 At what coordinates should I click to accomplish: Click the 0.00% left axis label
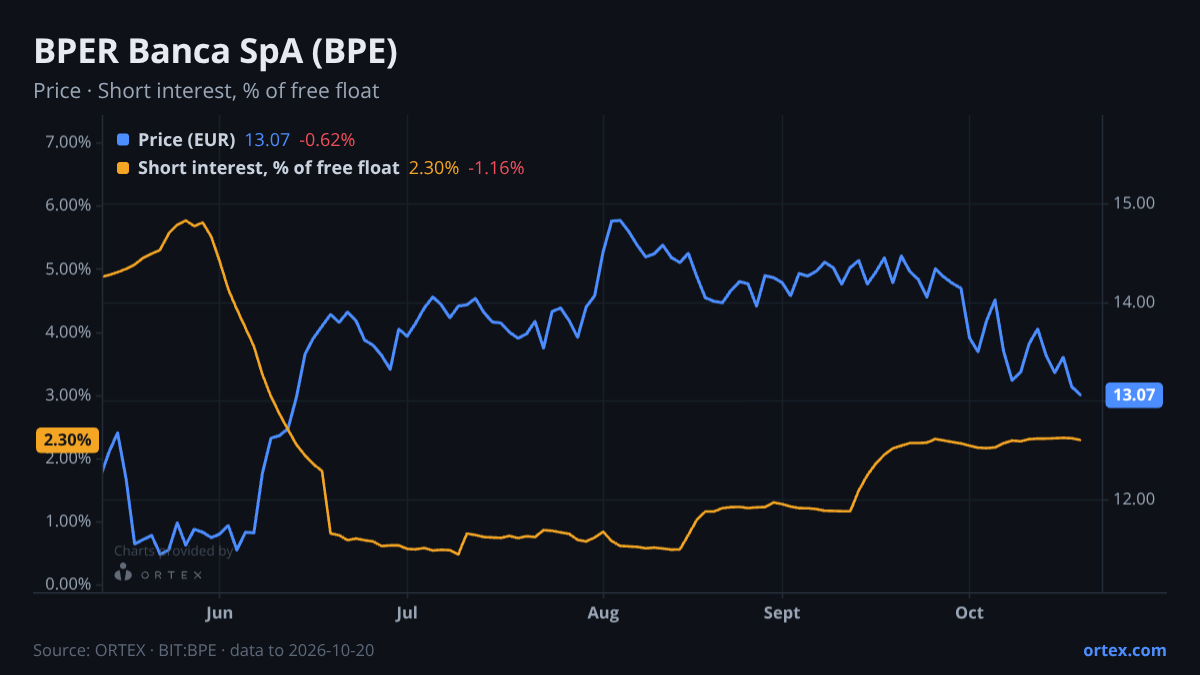coord(69,584)
